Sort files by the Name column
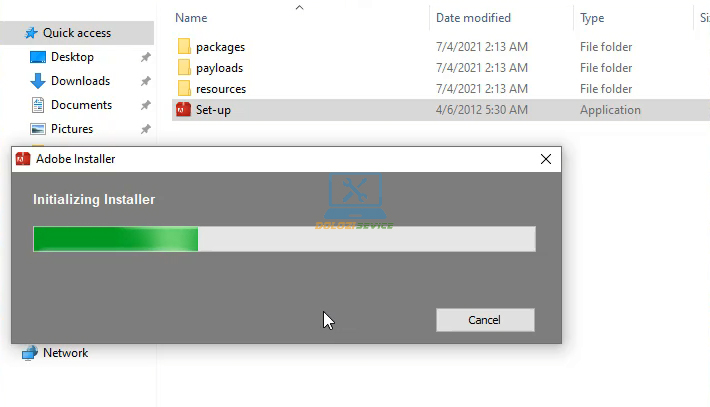 191,18
